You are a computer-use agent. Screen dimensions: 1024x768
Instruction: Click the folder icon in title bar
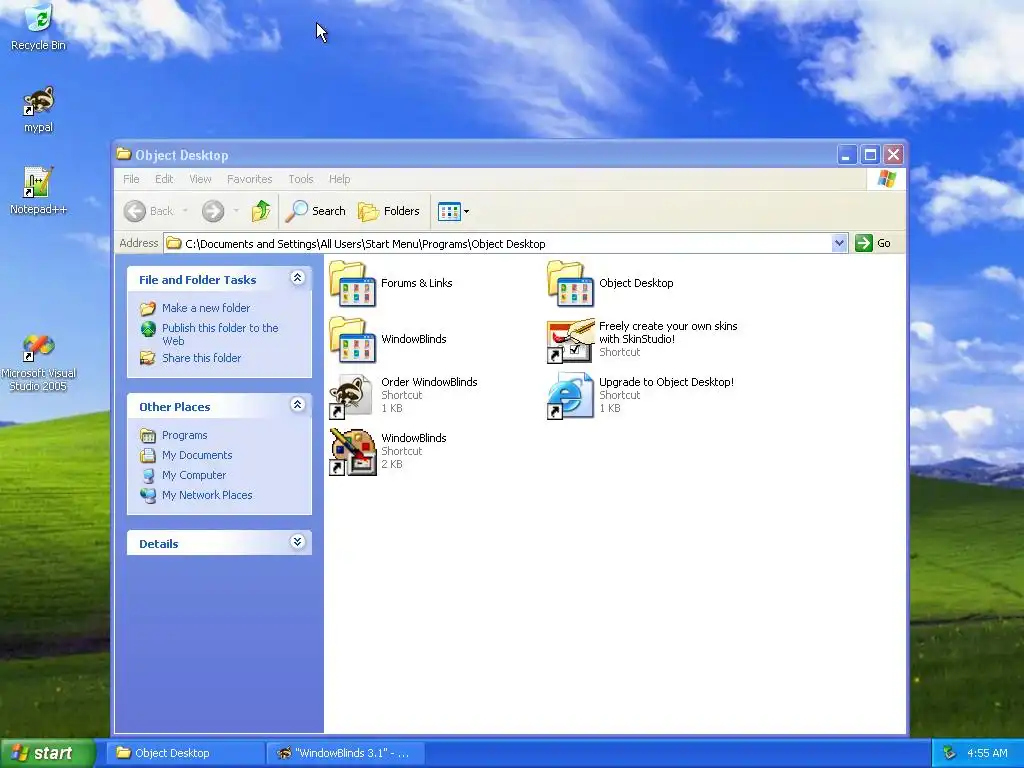pyautogui.click(x=123, y=154)
